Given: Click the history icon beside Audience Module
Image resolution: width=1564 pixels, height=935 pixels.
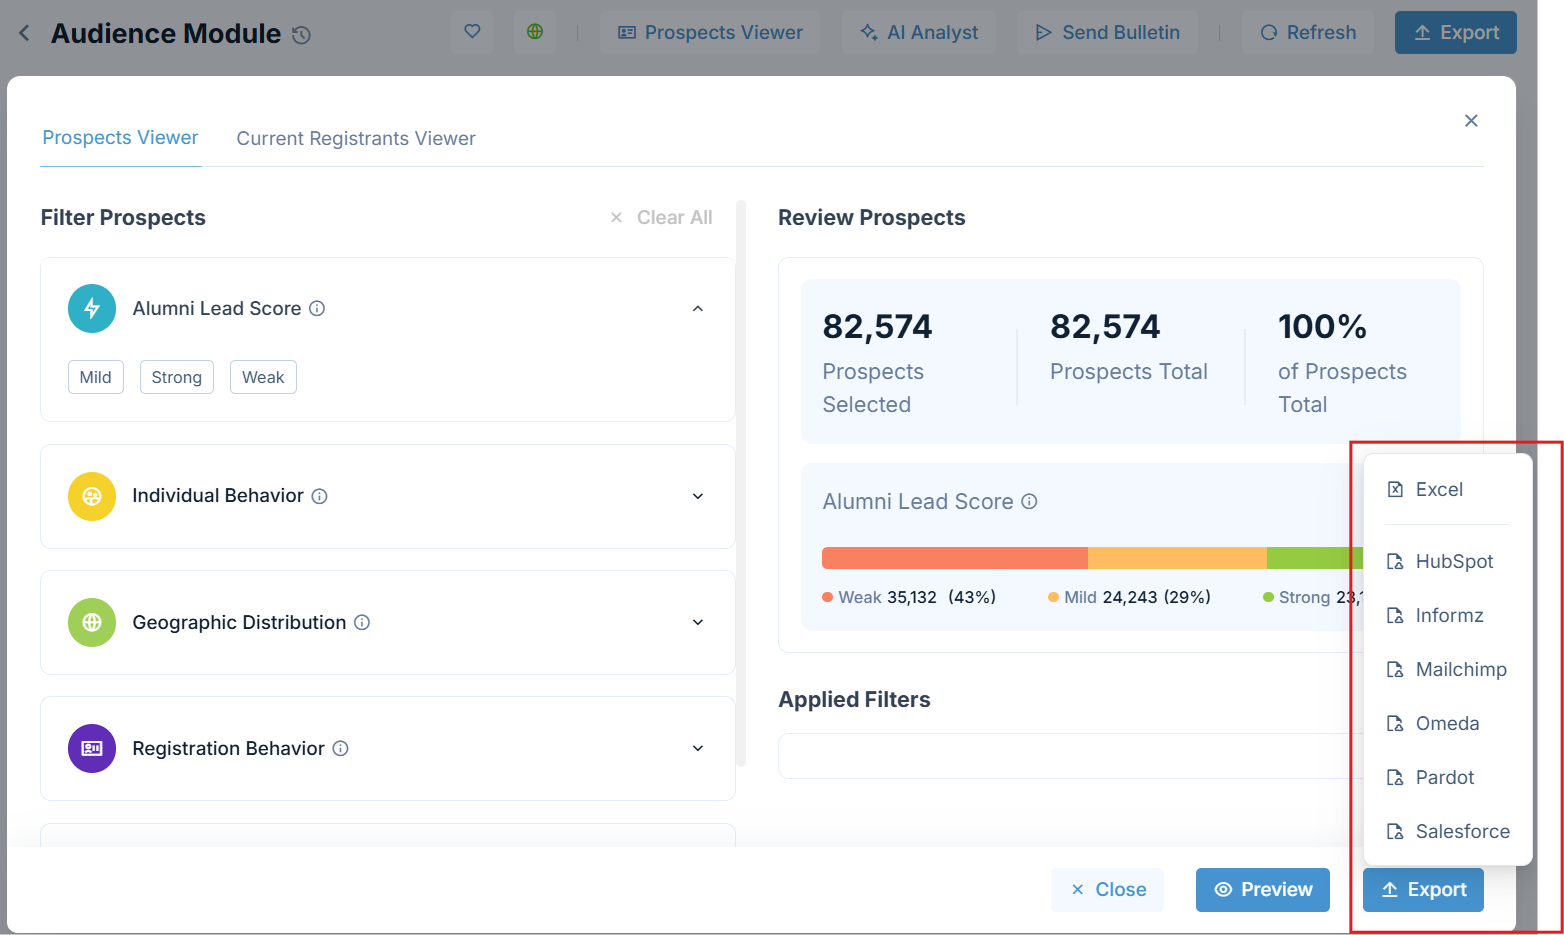Looking at the screenshot, I should click(301, 35).
